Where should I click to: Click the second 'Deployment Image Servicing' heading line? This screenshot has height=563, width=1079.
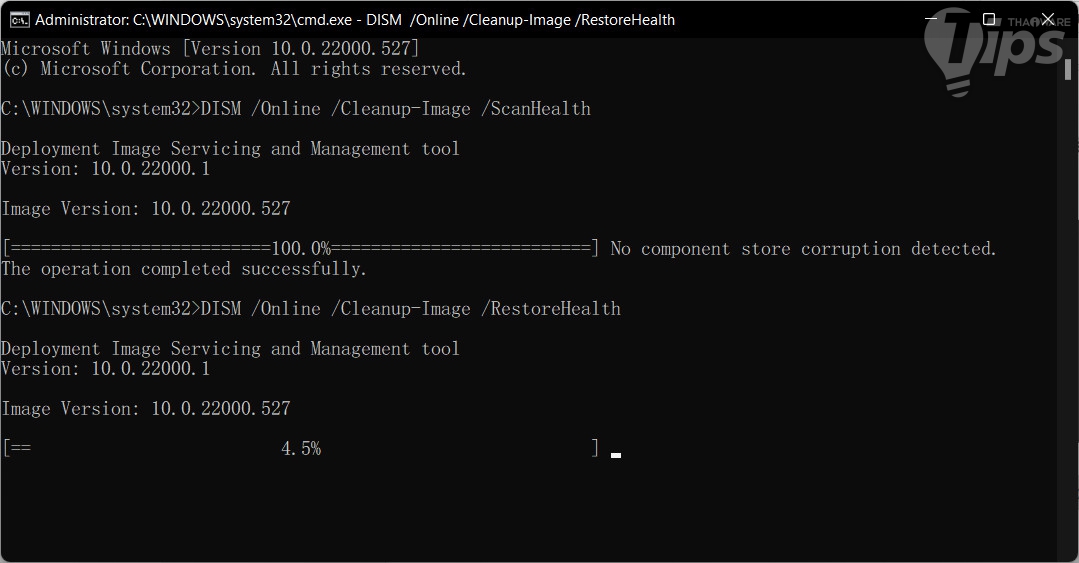point(230,349)
